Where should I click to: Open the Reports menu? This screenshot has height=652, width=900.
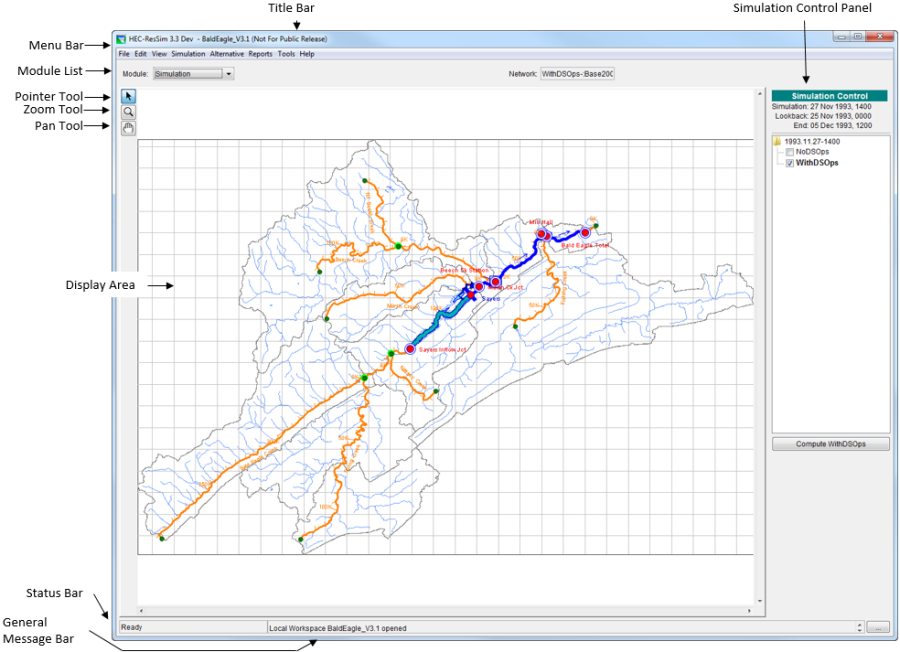point(260,53)
